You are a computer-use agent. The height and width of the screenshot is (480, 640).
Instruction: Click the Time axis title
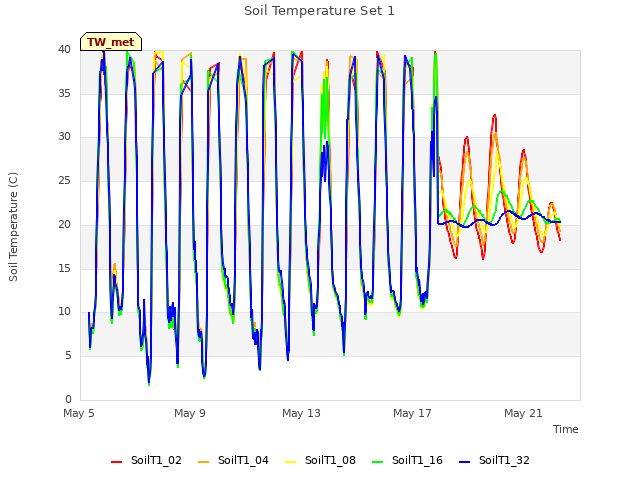pyautogui.click(x=566, y=429)
